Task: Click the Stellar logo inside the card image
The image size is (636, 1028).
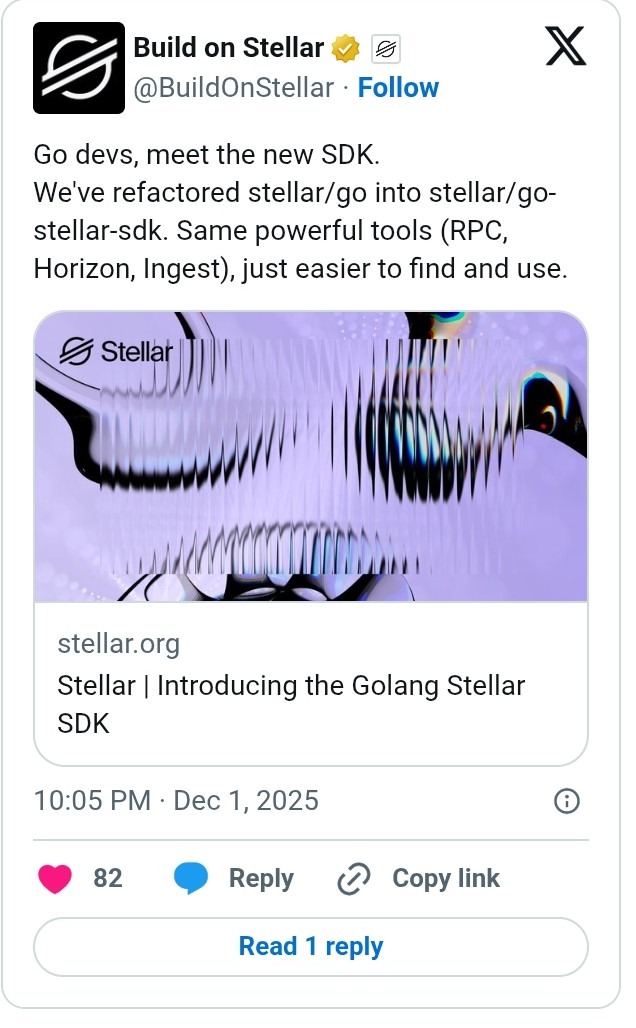Action: click(116, 351)
